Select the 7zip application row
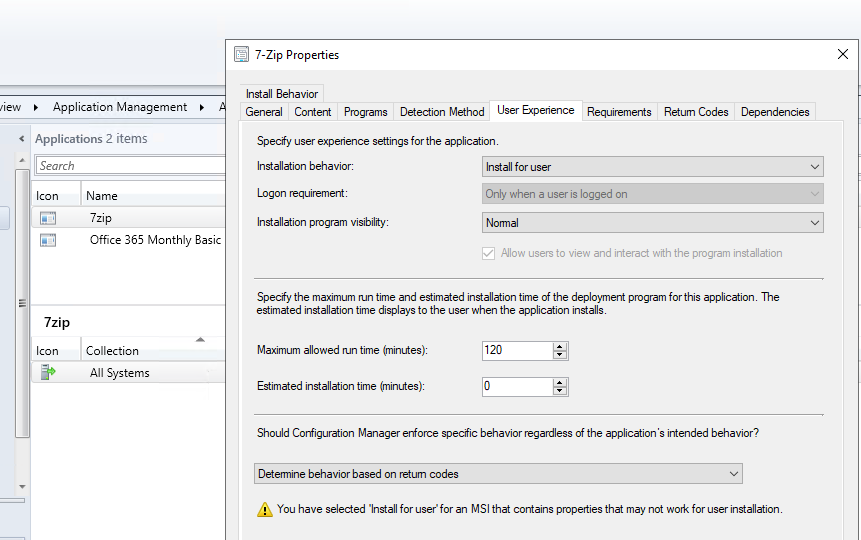The width and height of the screenshot is (861, 540). click(128, 218)
